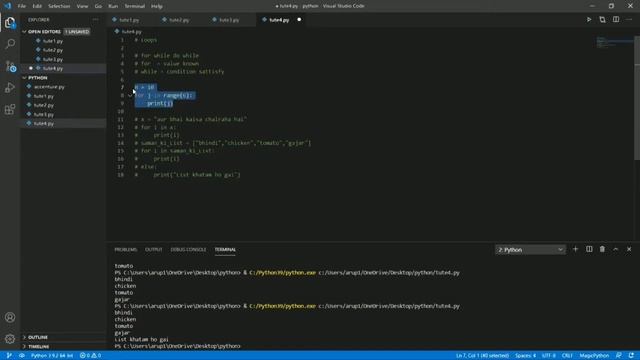The height and width of the screenshot is (360, 640).
Task: Open the Source Control view
Action: [10, 66]
